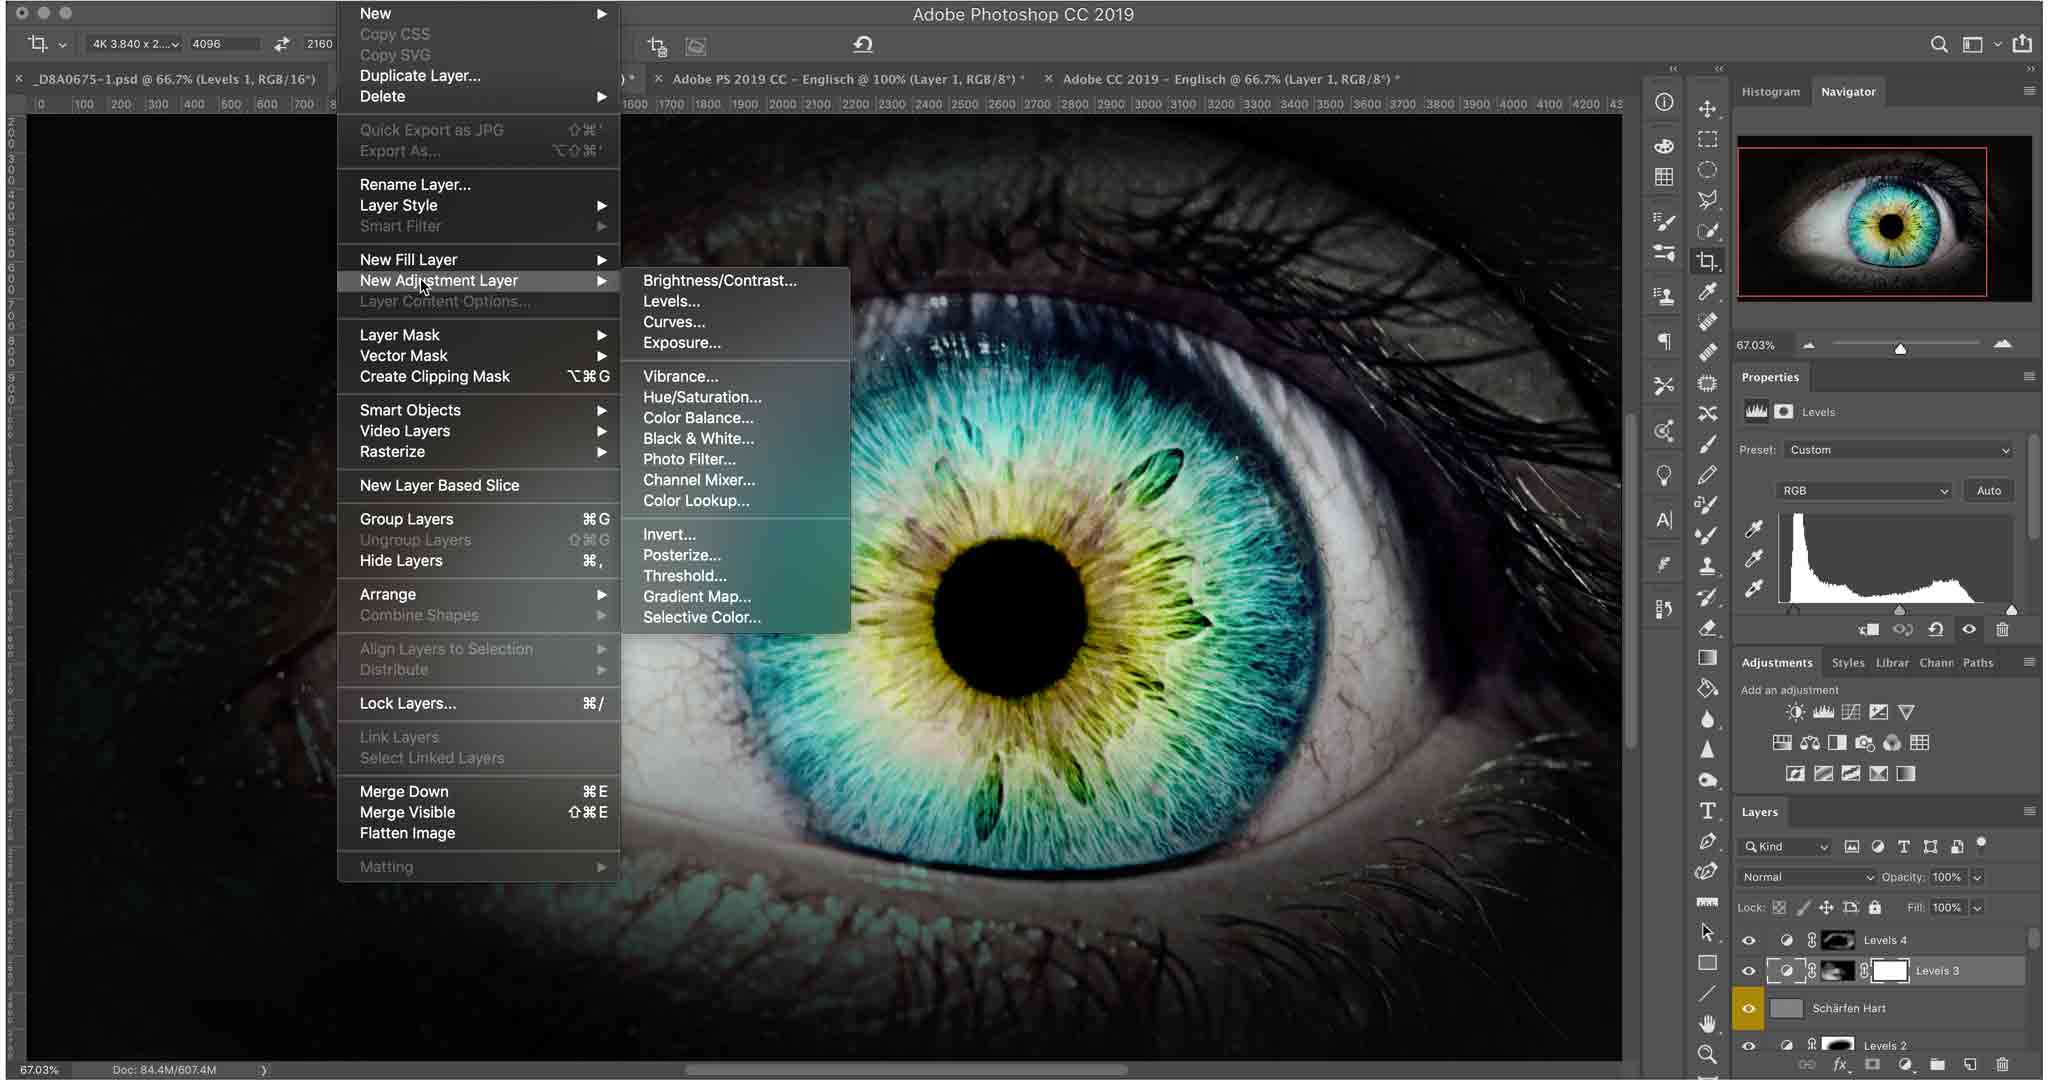Delete layer using Layers panel trash icon
2048x1080 pixels.
point(2002,1065)
